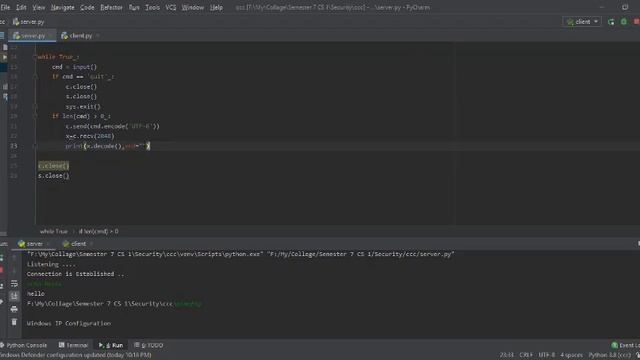
Task: Click the down-arrow icon in Run panel
Action: 14,270
